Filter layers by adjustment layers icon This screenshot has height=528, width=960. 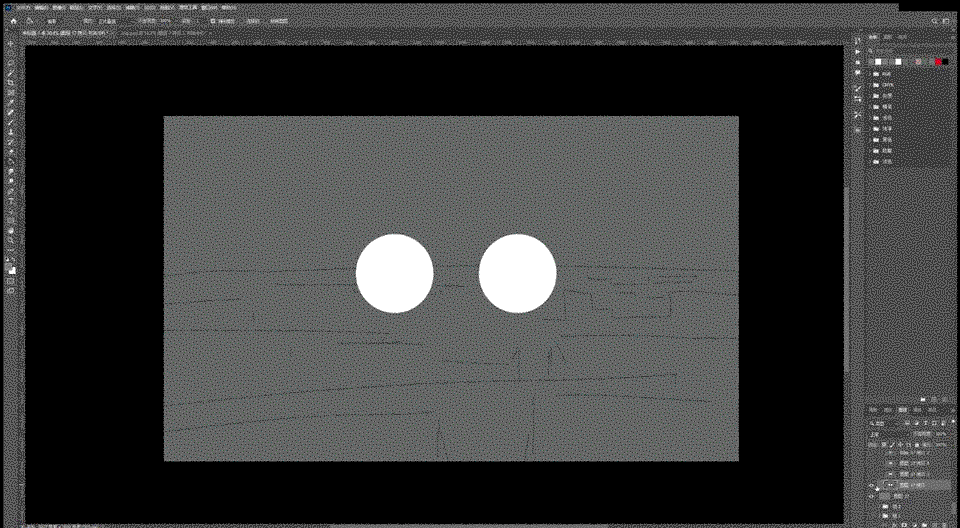click(x=917, y=423)
